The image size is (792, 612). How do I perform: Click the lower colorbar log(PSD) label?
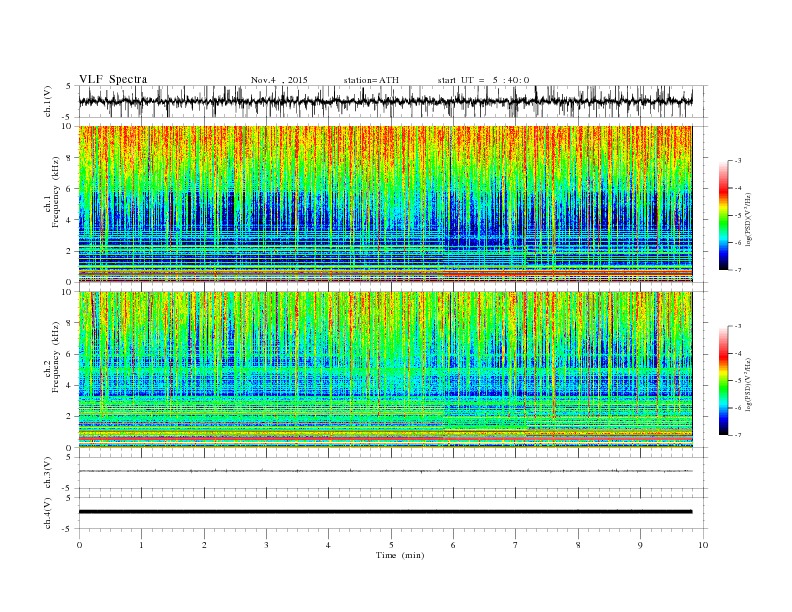click(x=750, y=384)
